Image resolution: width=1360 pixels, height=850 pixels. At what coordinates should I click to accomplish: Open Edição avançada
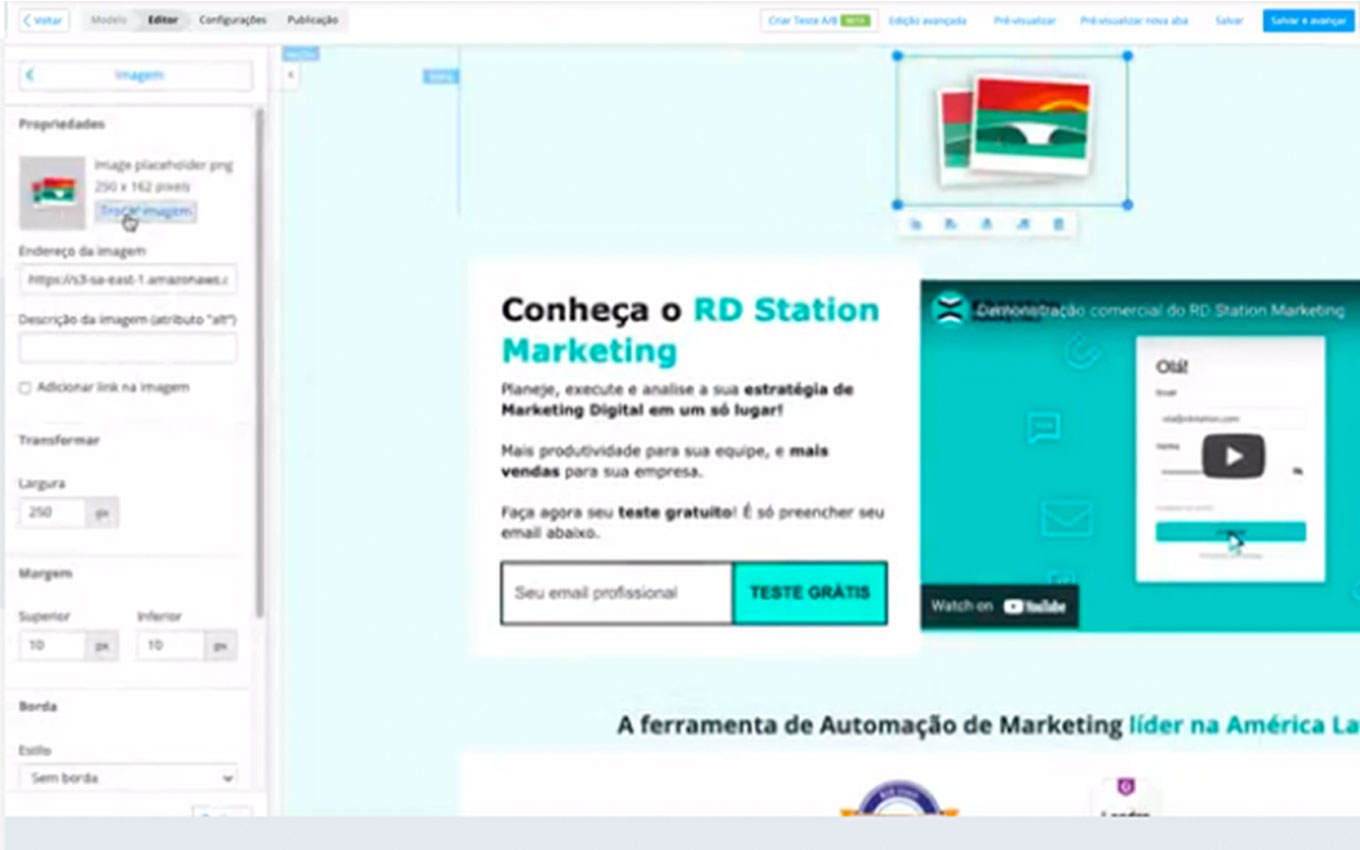click(x=927, y=20)
